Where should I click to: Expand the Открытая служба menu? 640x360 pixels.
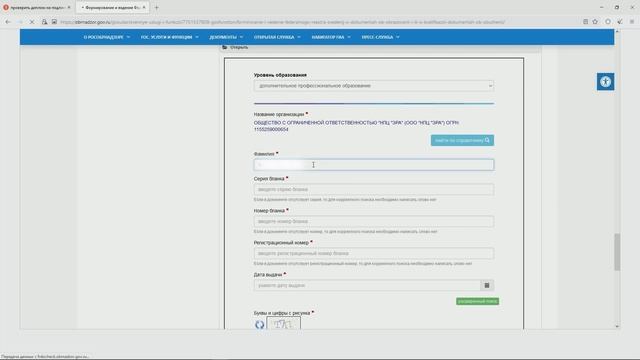tap(277, 37)
